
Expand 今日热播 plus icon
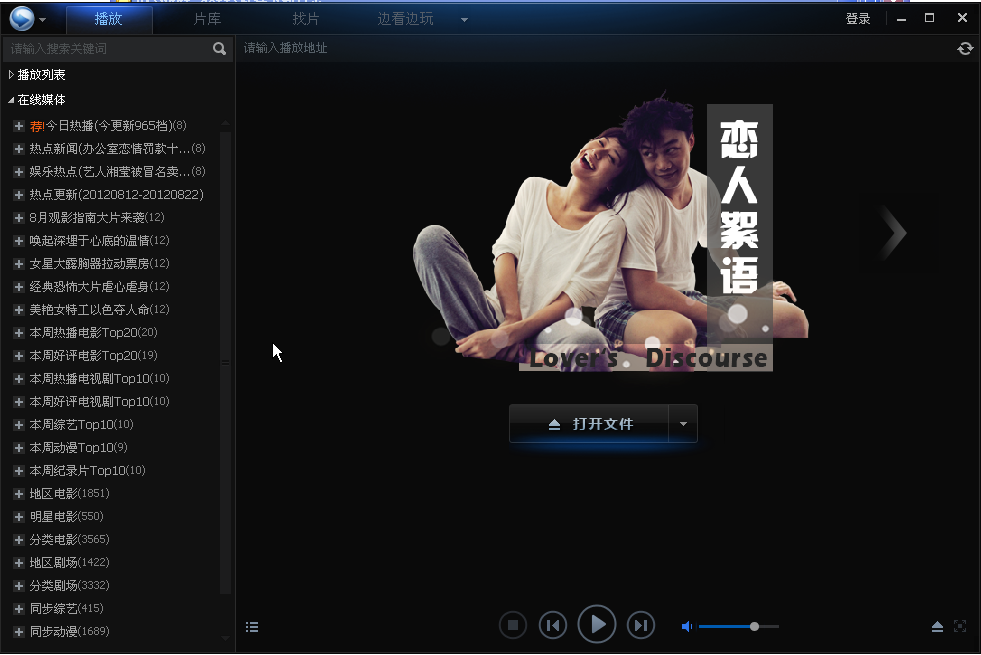click(19, 126)
